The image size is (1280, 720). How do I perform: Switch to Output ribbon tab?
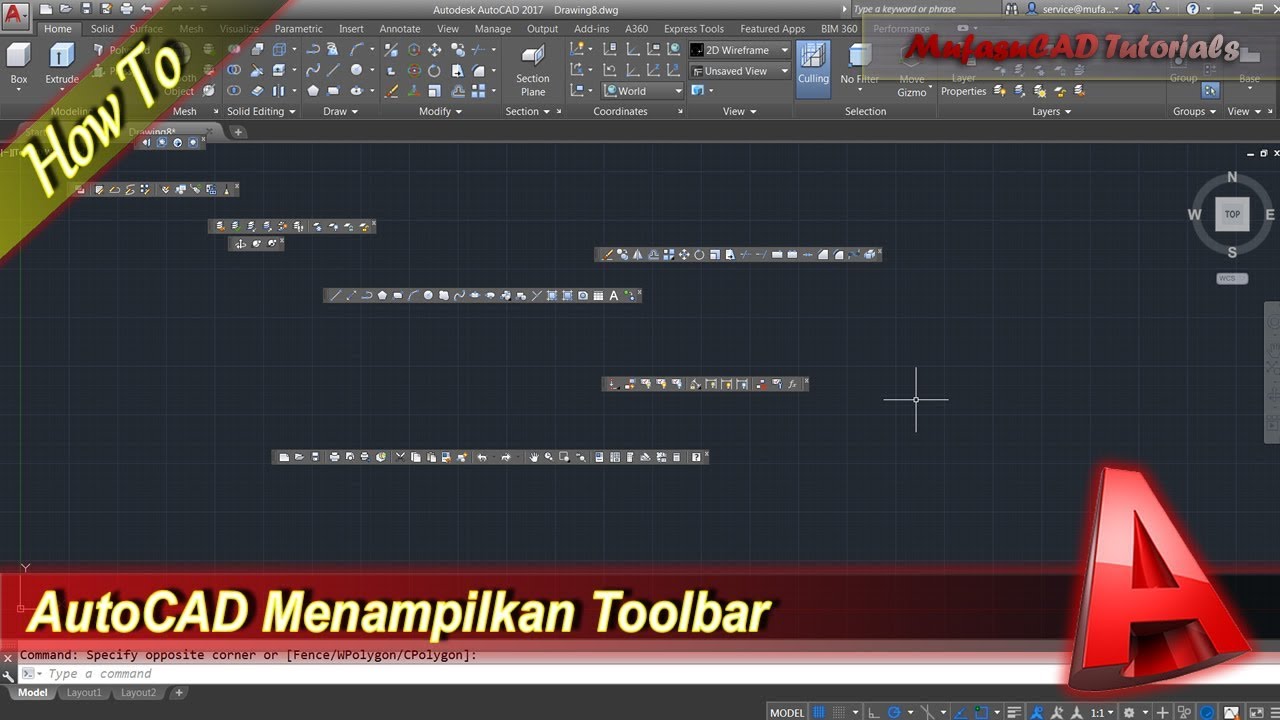coord(543,29)
